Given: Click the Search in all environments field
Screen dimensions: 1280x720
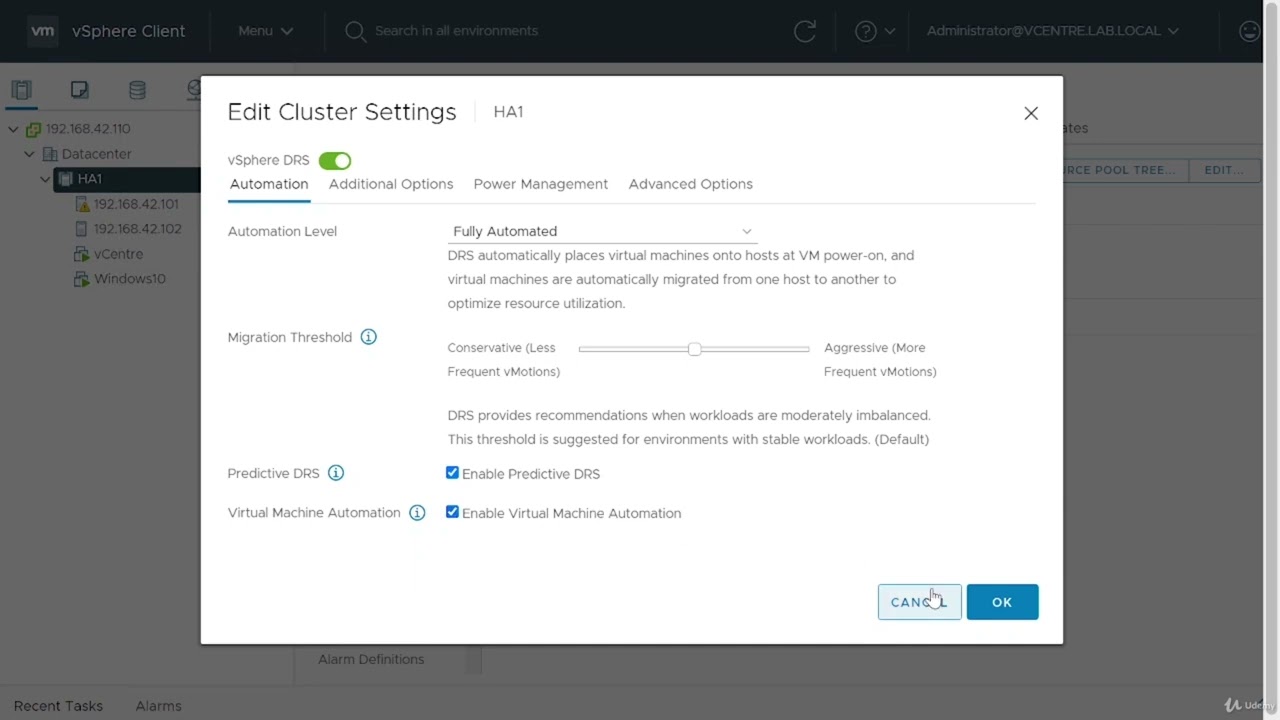Looking at the screenshot, I should coord(456,31).
